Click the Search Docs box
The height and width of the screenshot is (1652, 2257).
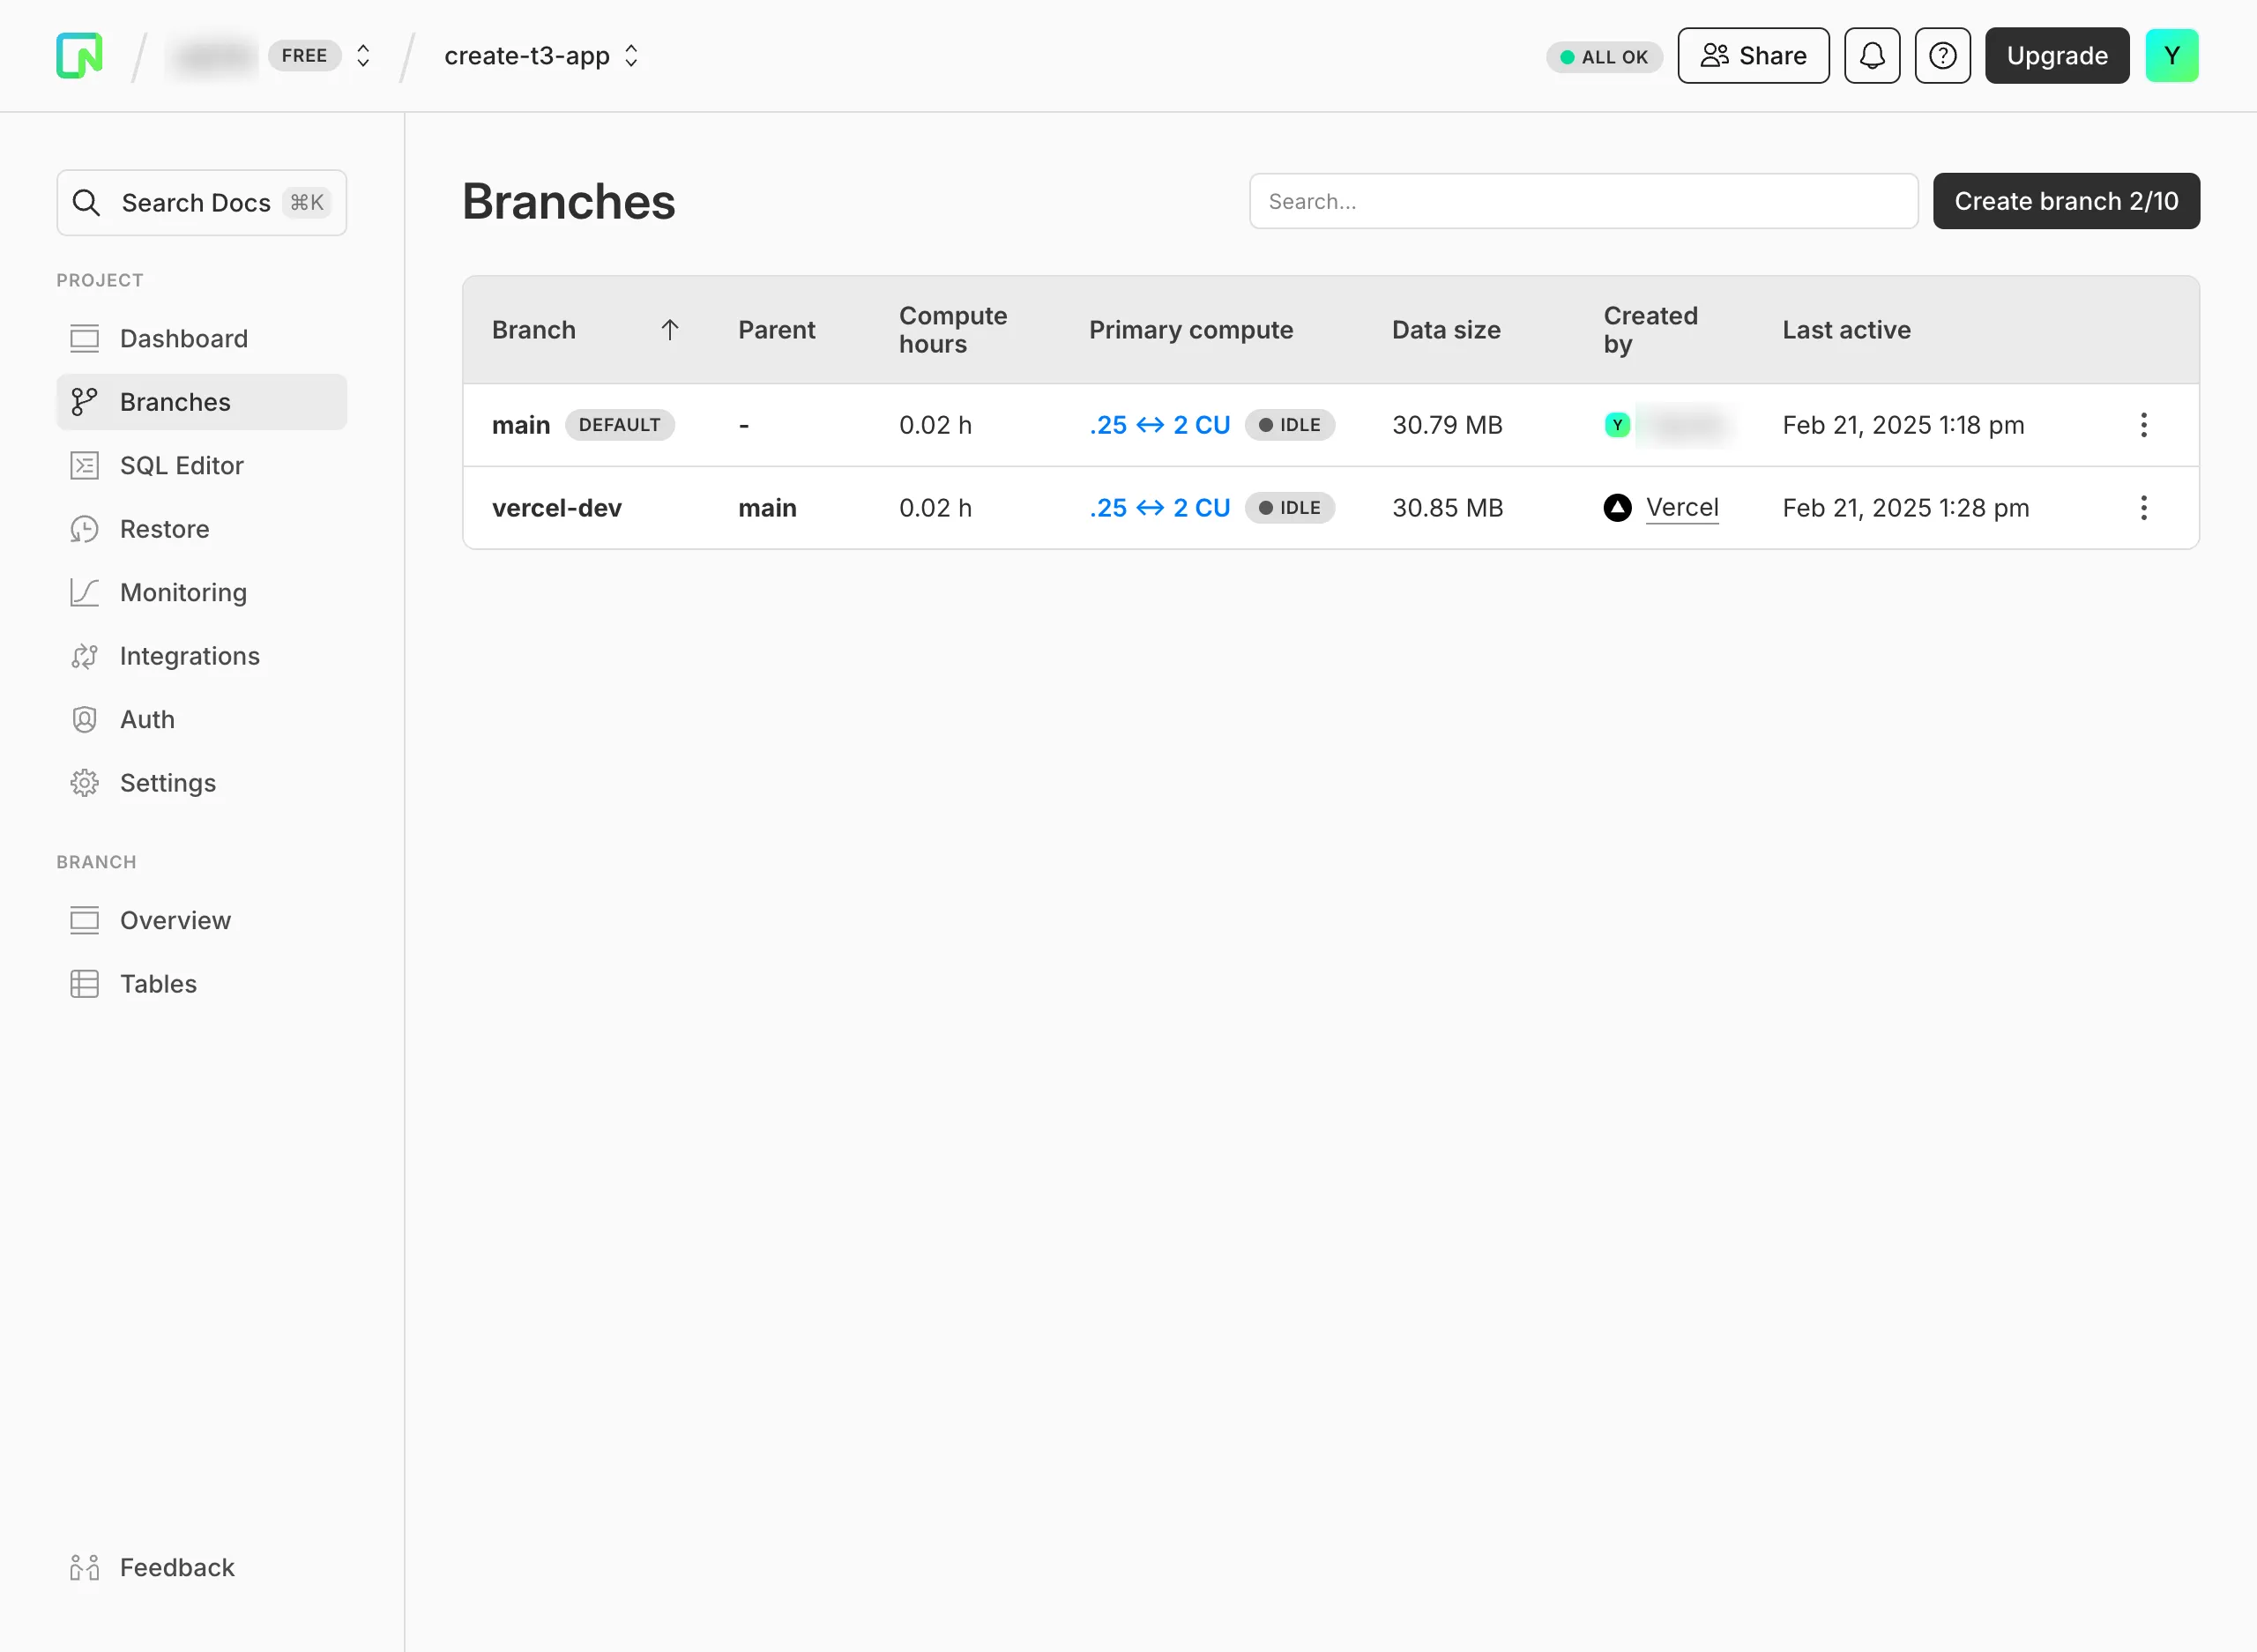[202, 203]
